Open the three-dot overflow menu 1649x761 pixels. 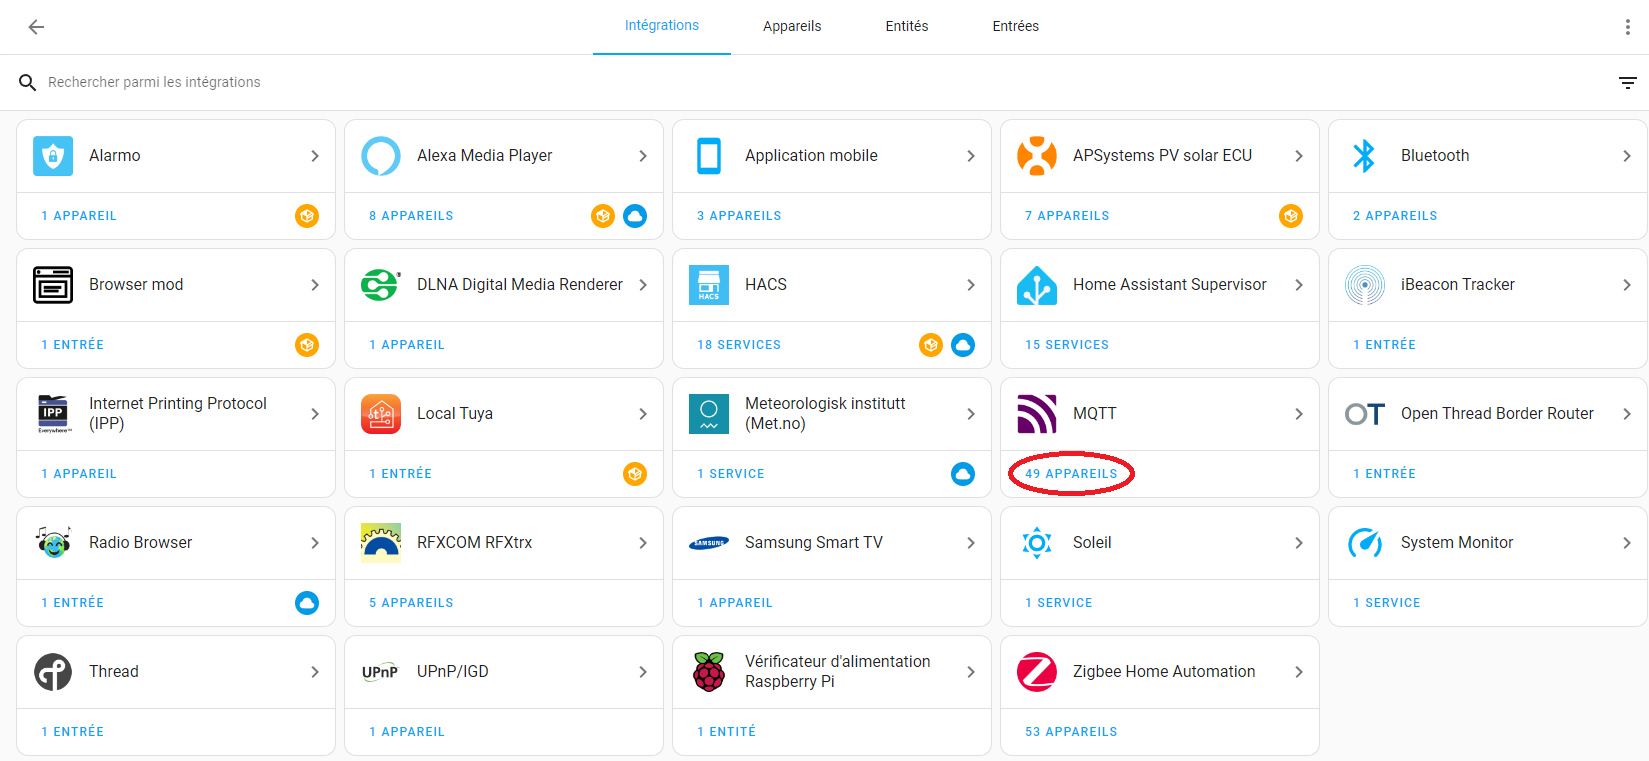coord(1627,27)
